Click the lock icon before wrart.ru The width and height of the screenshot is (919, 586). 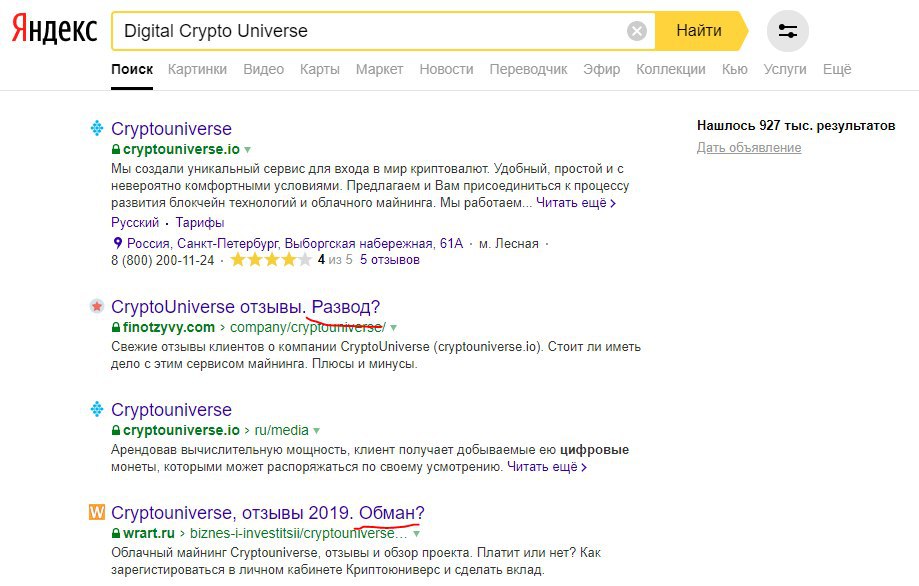[116, 533]
